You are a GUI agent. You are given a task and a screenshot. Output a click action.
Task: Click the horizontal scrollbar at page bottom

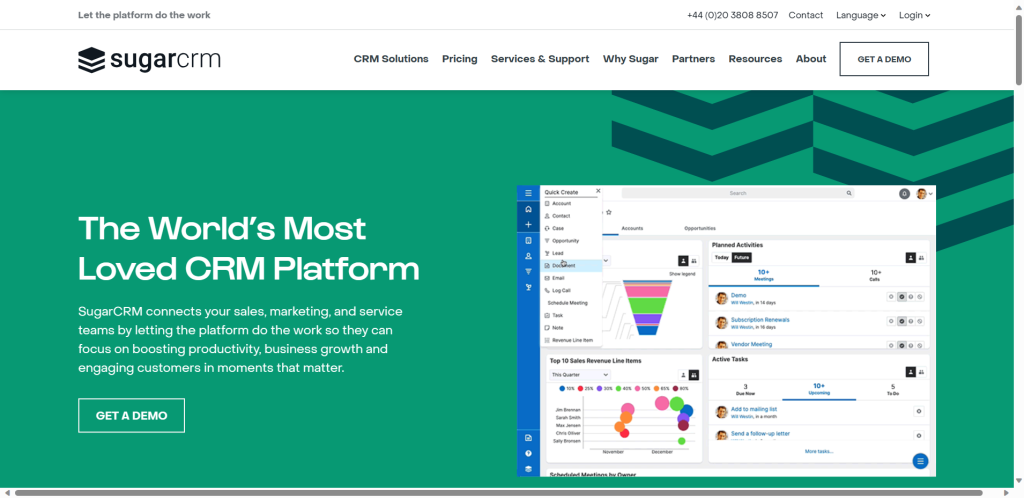pyautogui.click(x=499, y=493)
